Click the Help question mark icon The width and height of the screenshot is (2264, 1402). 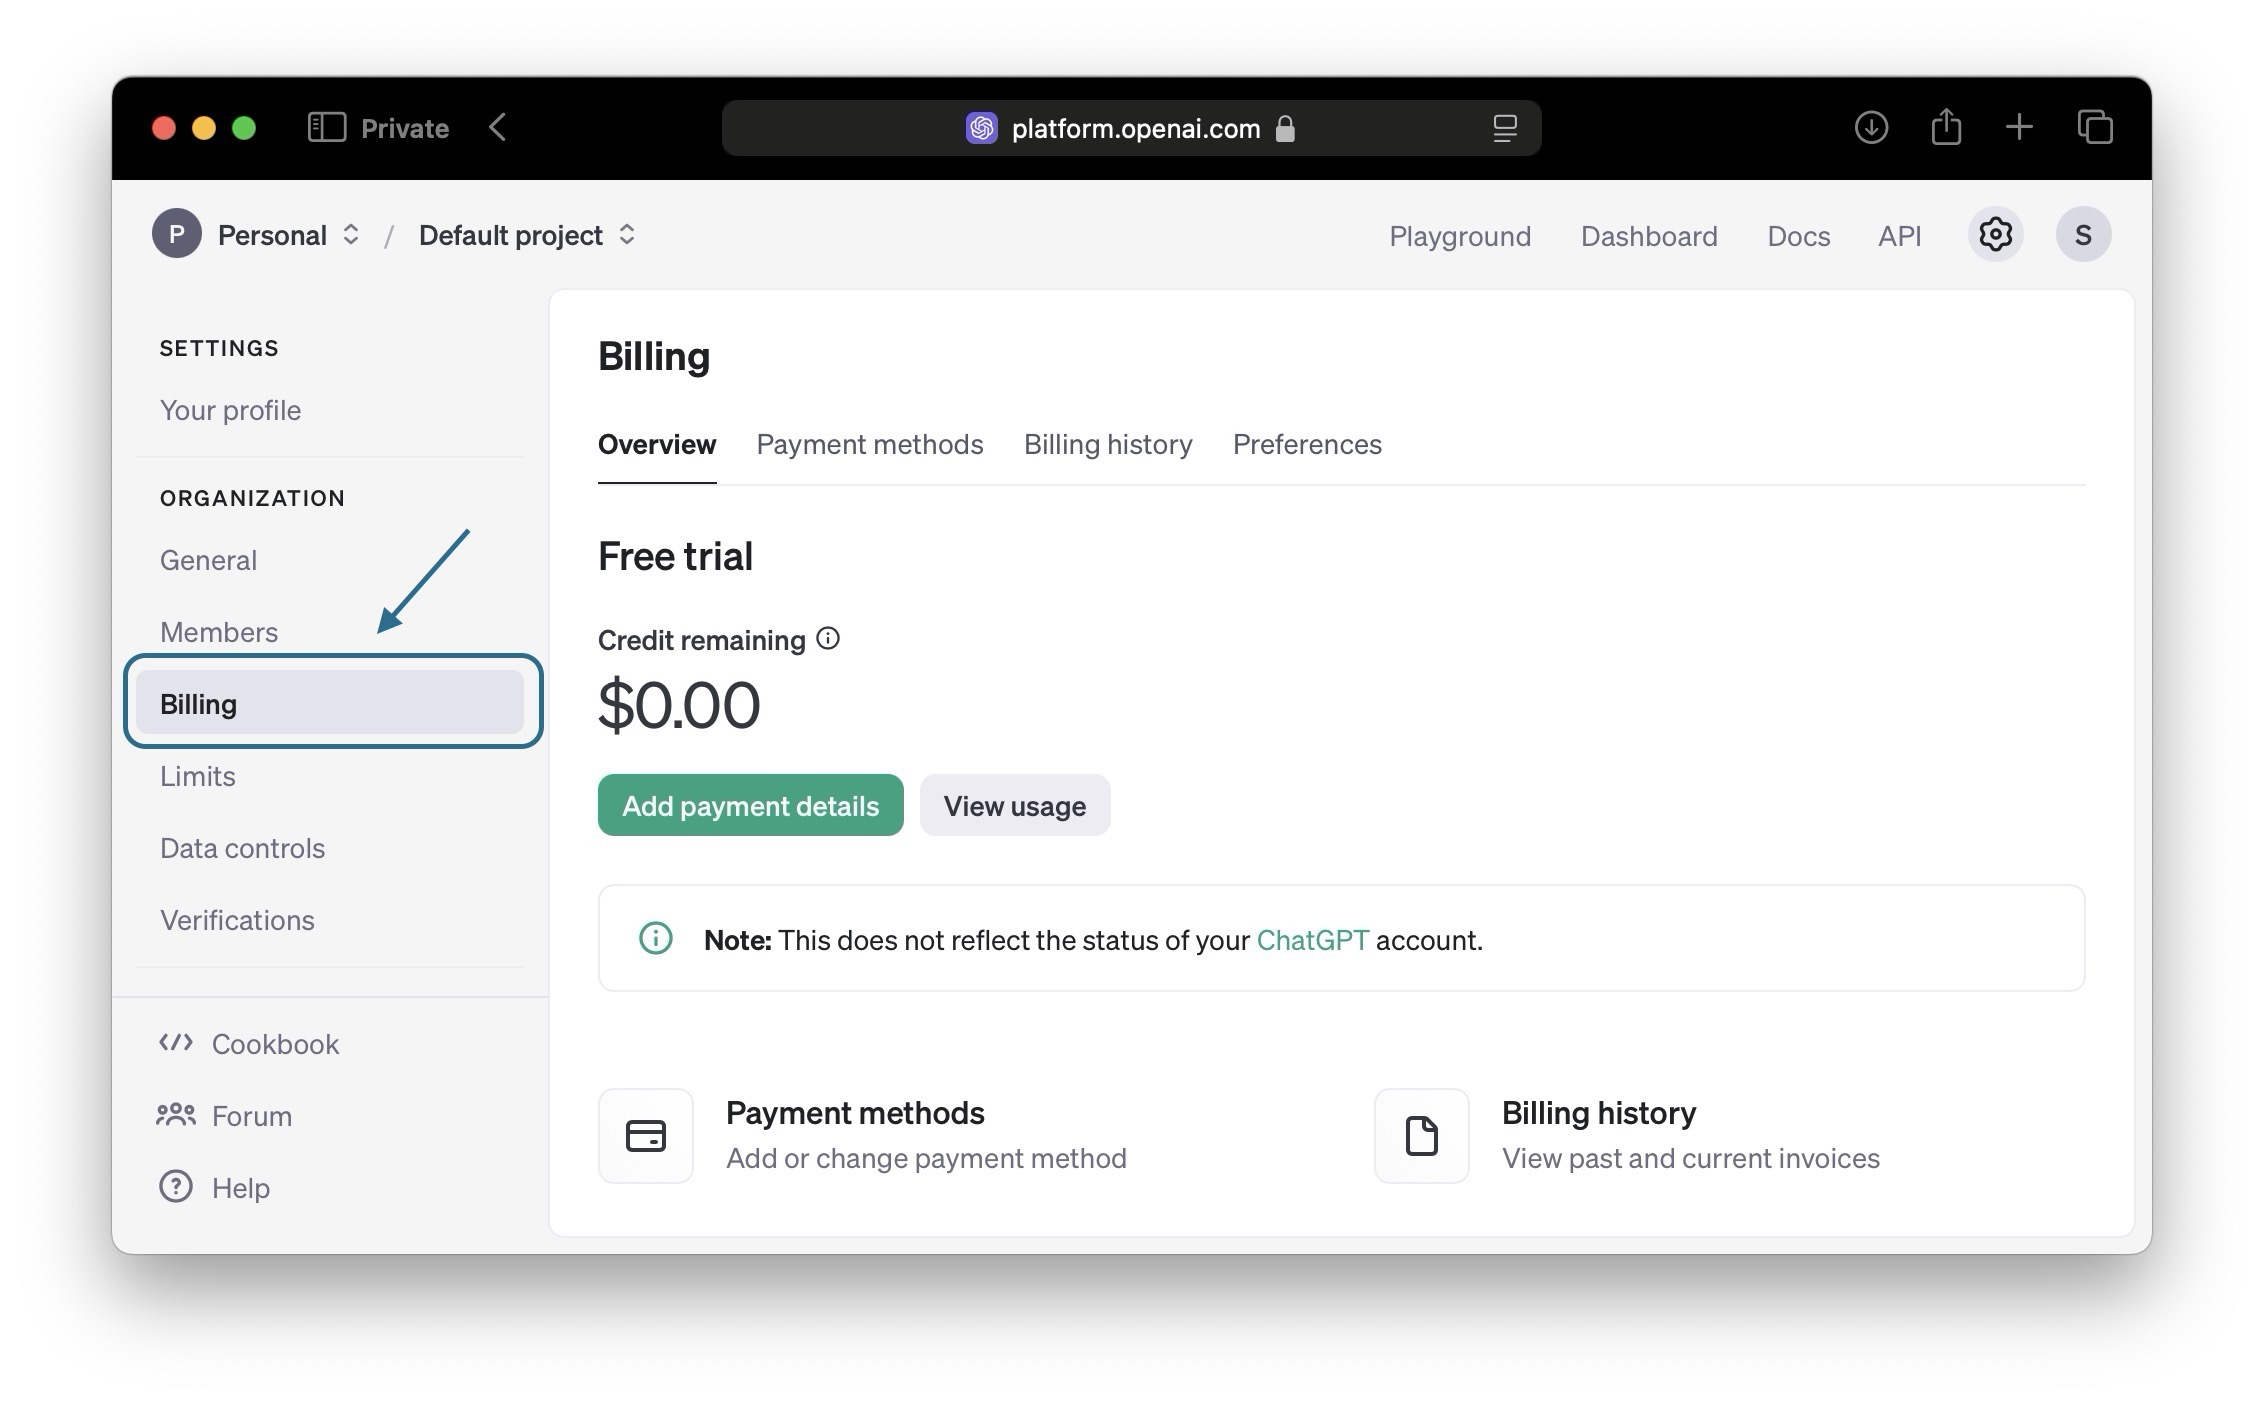point(176,1187)
